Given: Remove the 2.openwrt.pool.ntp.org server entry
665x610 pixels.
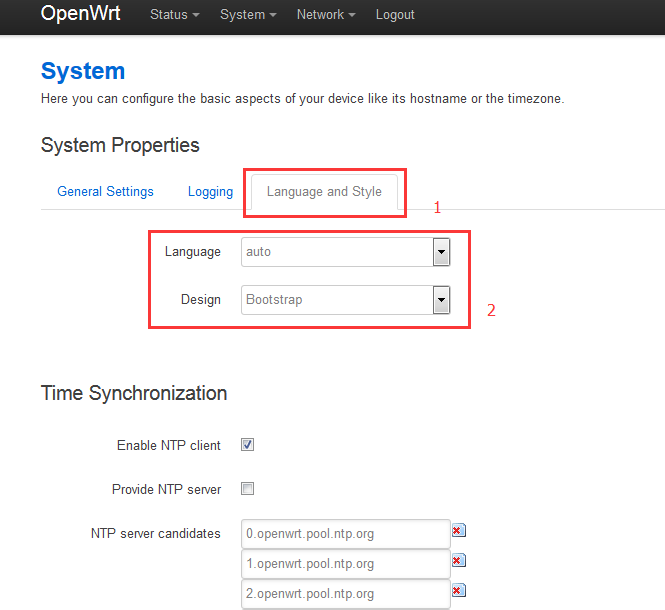Looking at the screenshot, I should click(458, 591).
